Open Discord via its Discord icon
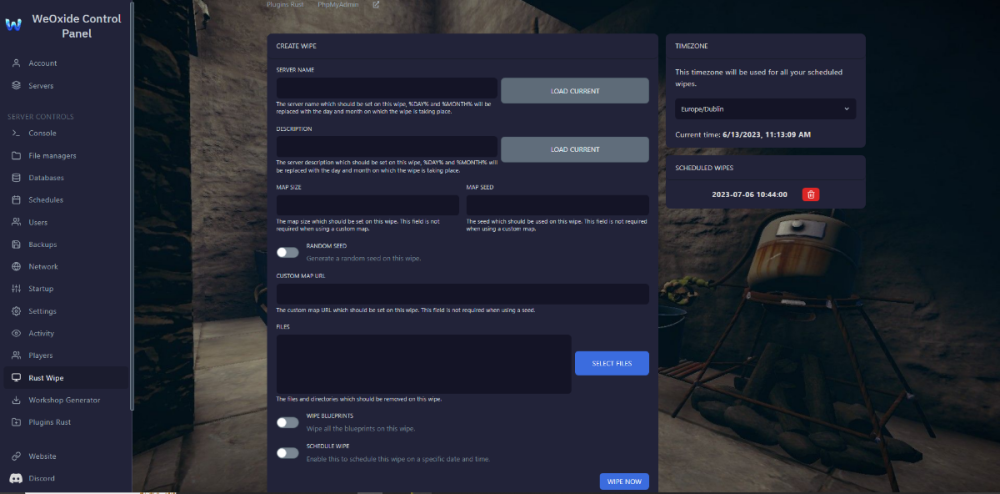The height and width of the screenshot is (494, 1000). [x=16, y=478]
